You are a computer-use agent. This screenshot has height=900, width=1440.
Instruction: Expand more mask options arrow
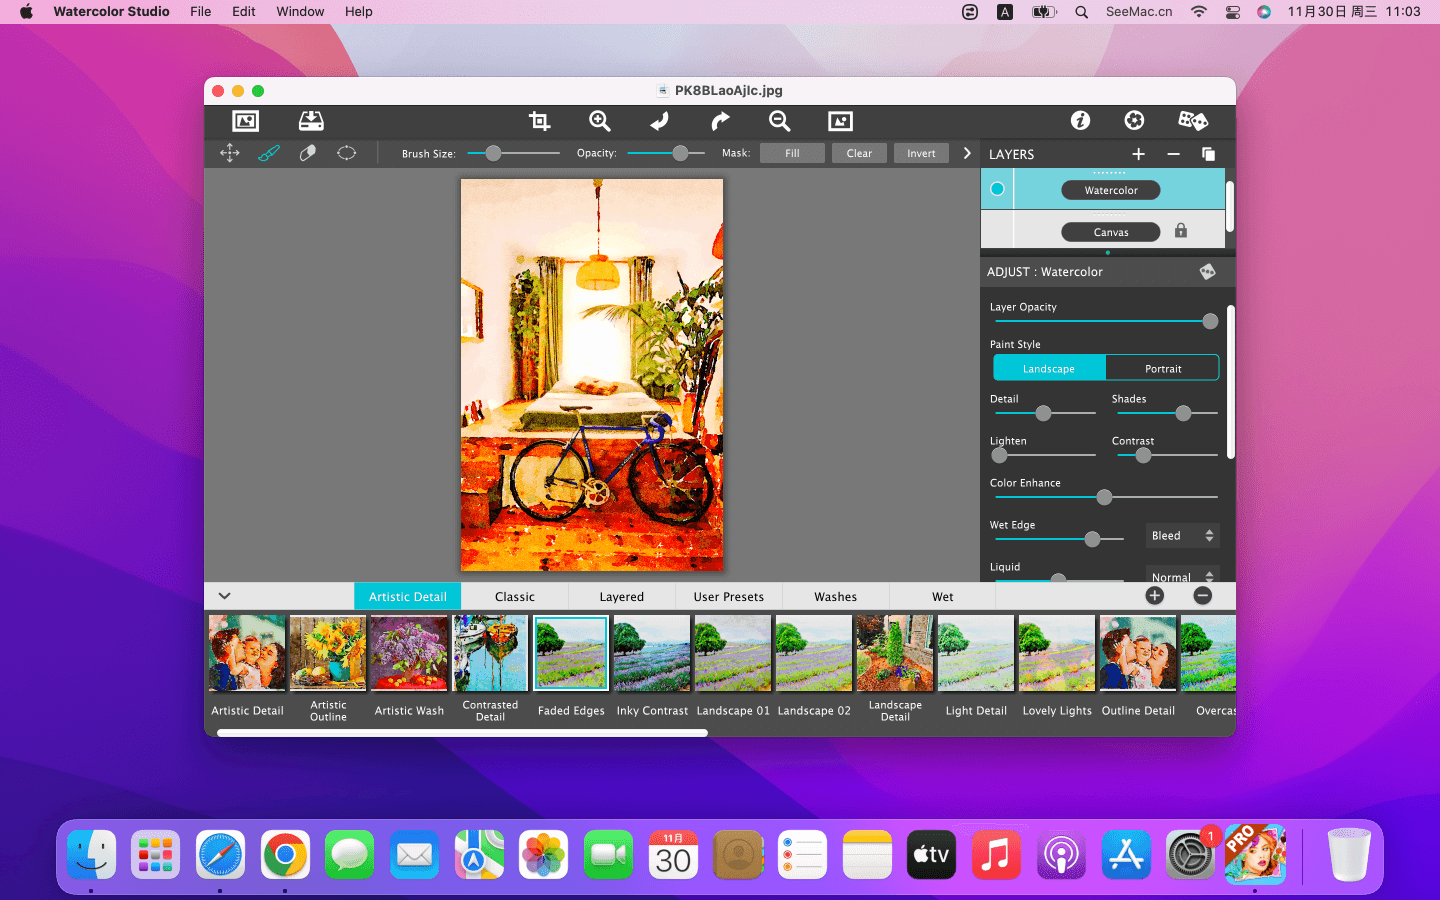pos(967,153)
